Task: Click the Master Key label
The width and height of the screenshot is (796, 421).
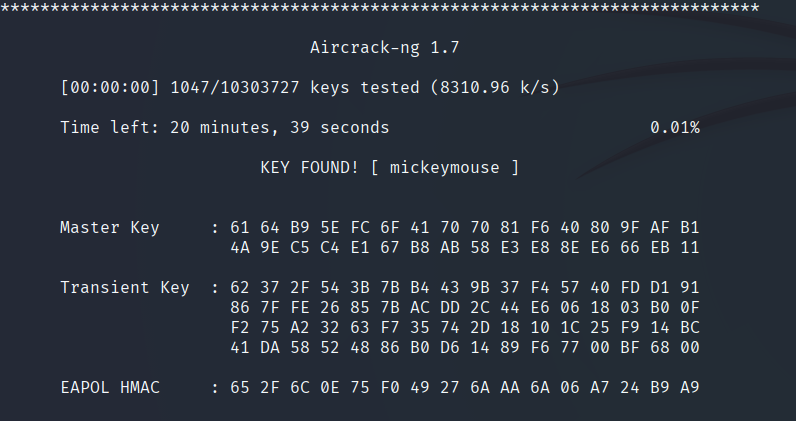Action: click(109, 227)
